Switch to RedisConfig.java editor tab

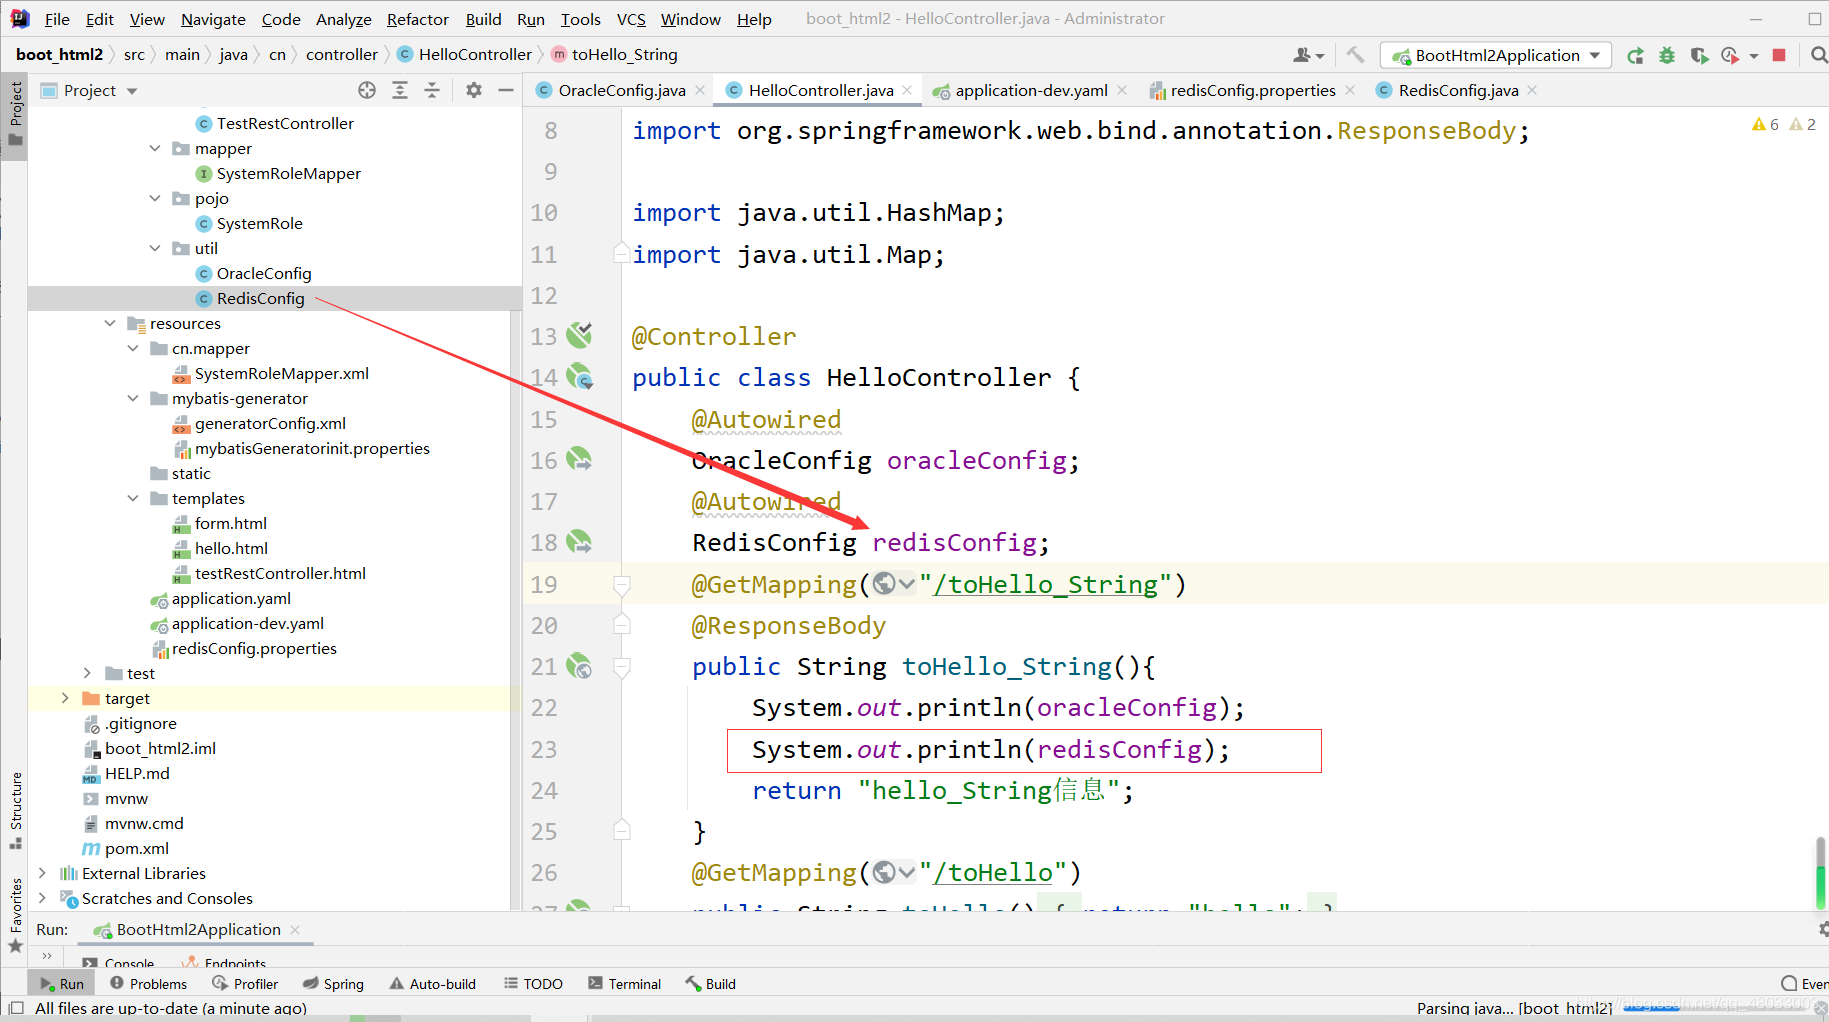tap(1458, 90)
